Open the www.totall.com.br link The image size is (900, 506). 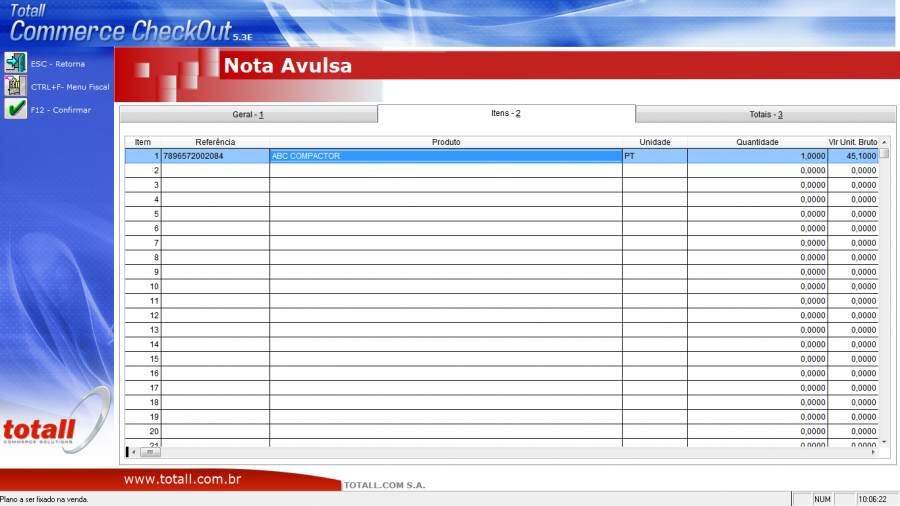(x=183, y=479)
